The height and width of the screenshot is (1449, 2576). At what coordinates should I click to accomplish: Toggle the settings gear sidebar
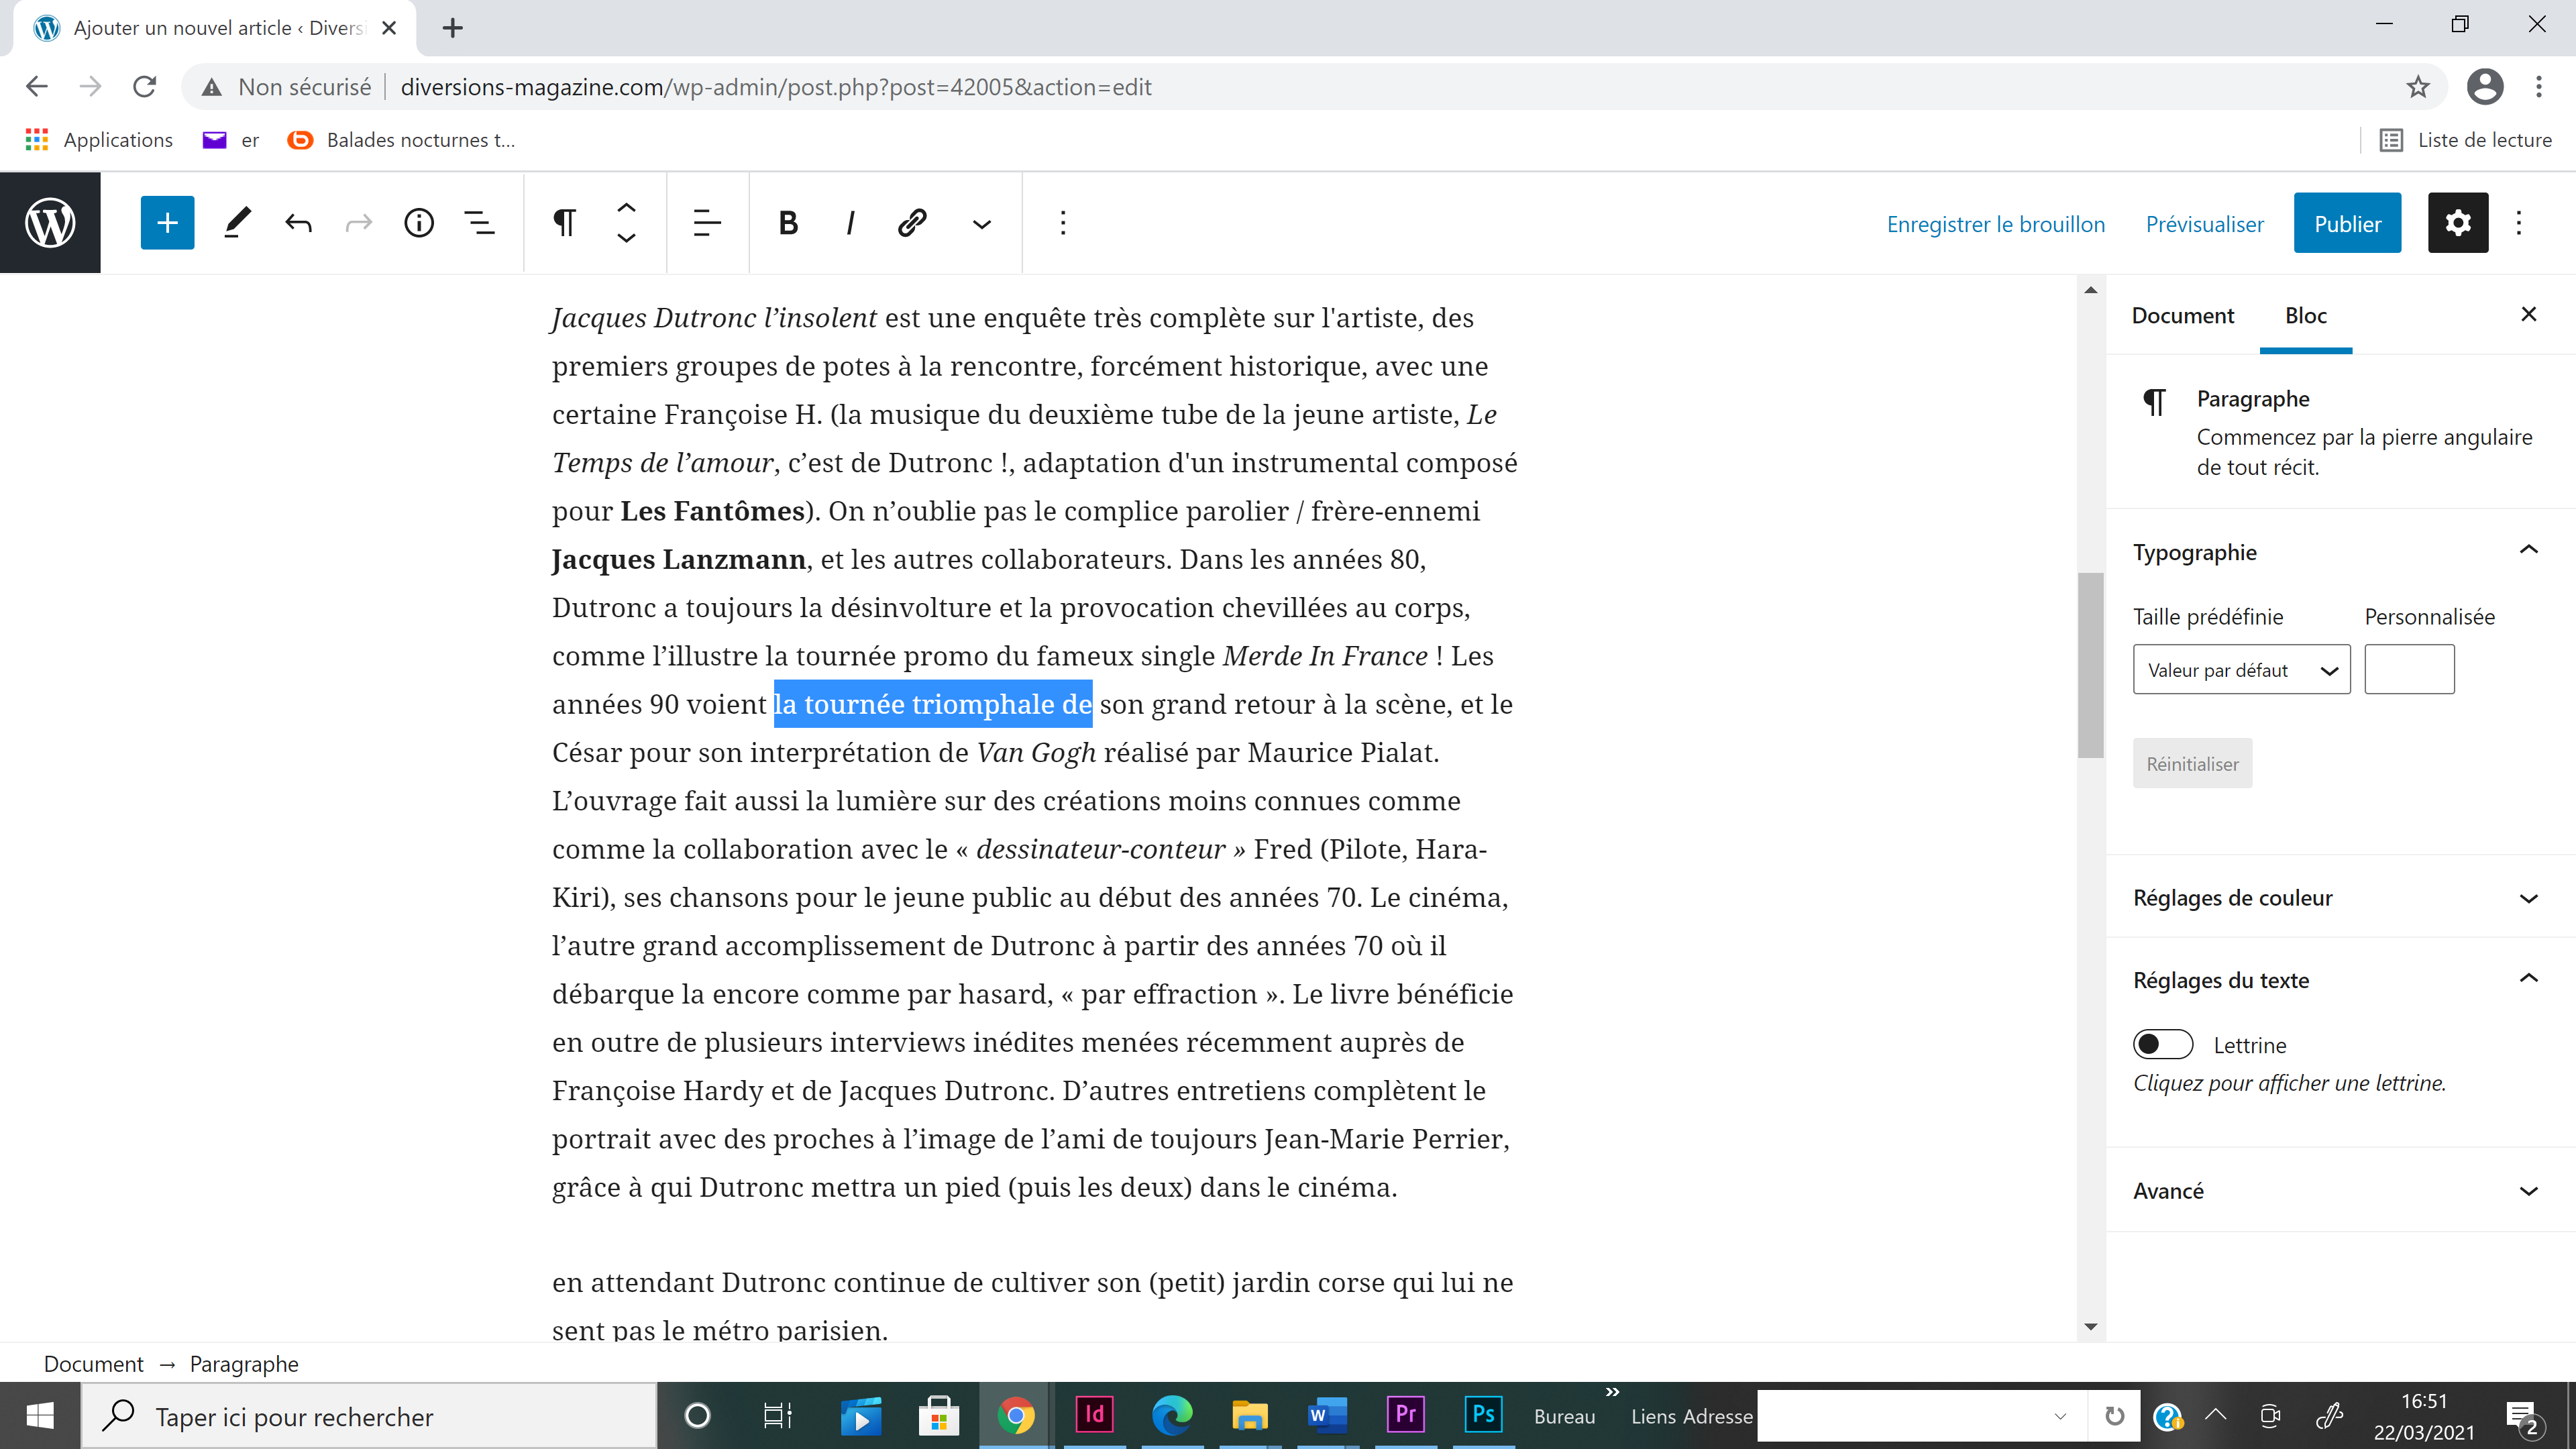point(2458,223)
